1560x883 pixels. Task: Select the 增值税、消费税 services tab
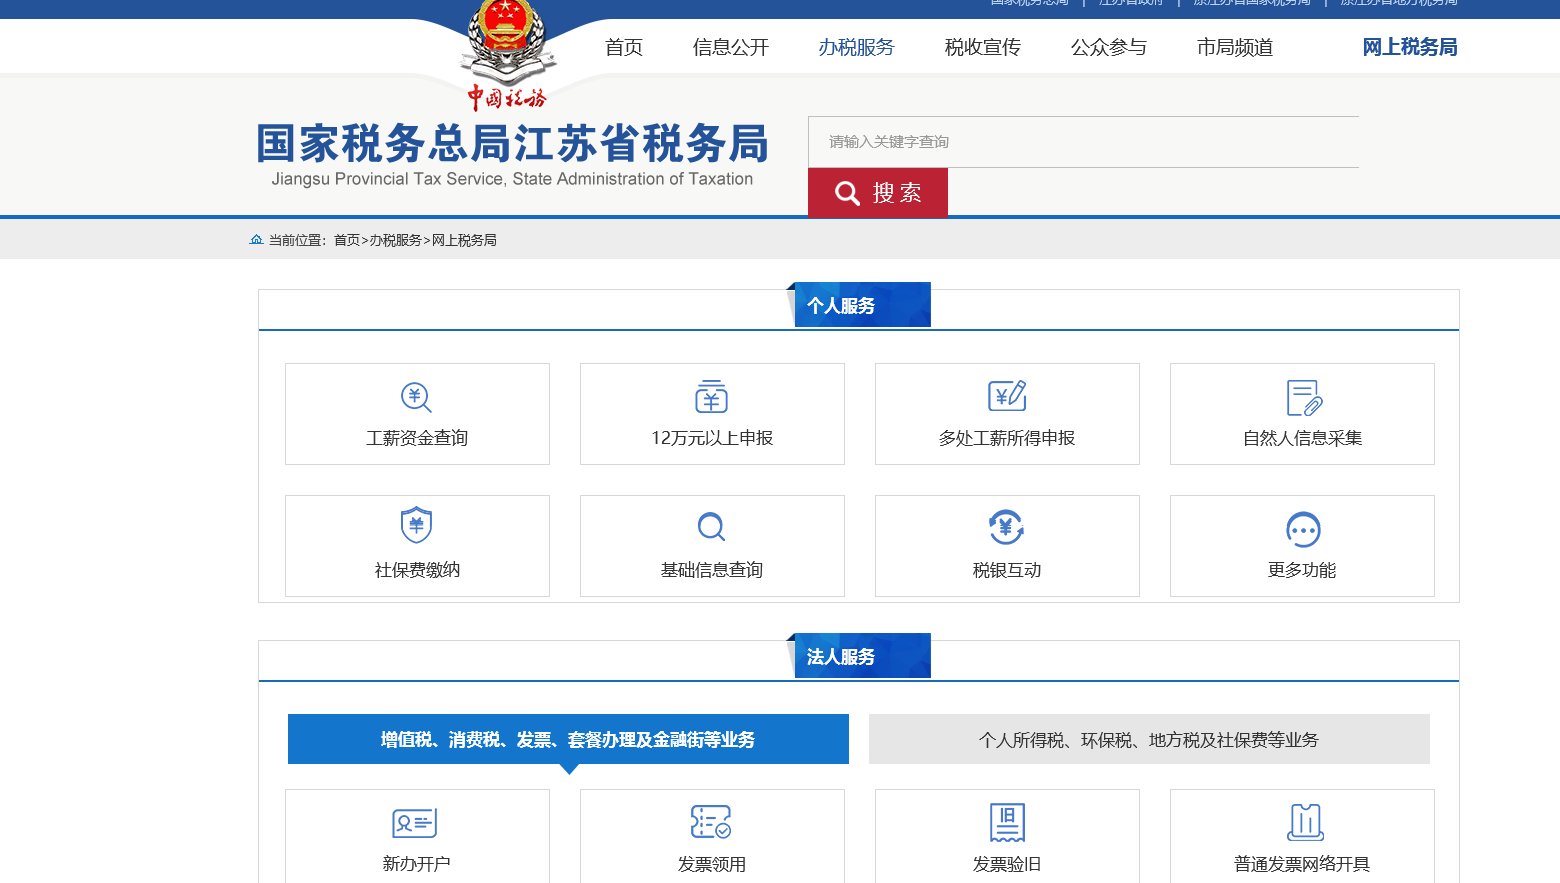tap(567, 739)
